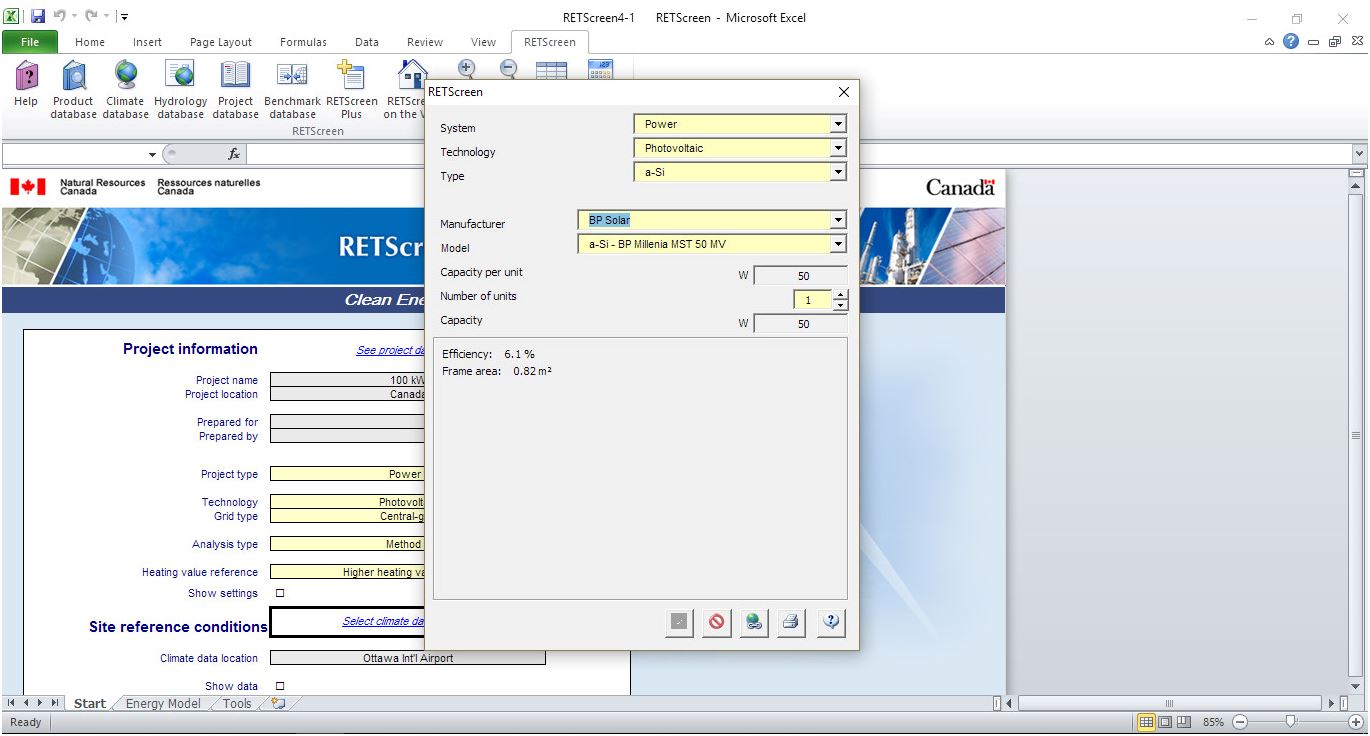
Task: Open the web link globe icon
Action: pyautogui.click(x=754, y=622)
